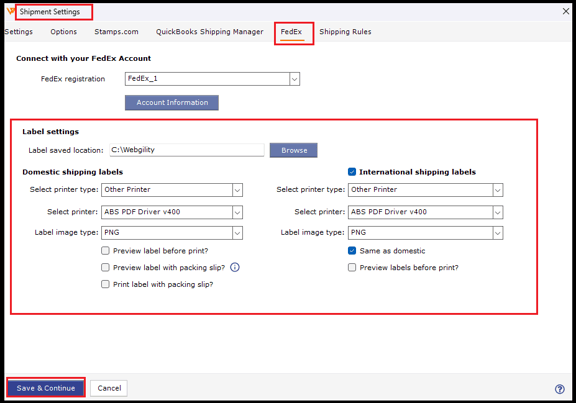The height and width of the screenshot is (403, 576).
Task: Open the Stamps.com tab
Action: click(116, 32)
